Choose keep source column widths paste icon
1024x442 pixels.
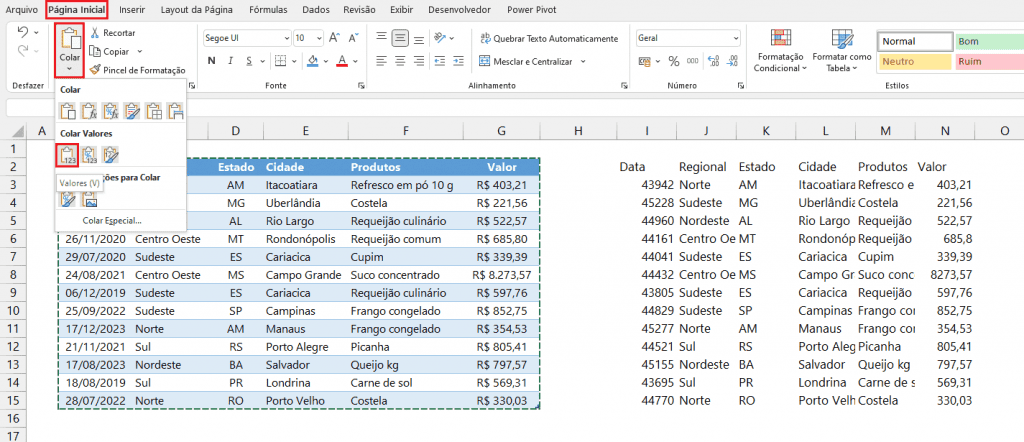point(175,111)
